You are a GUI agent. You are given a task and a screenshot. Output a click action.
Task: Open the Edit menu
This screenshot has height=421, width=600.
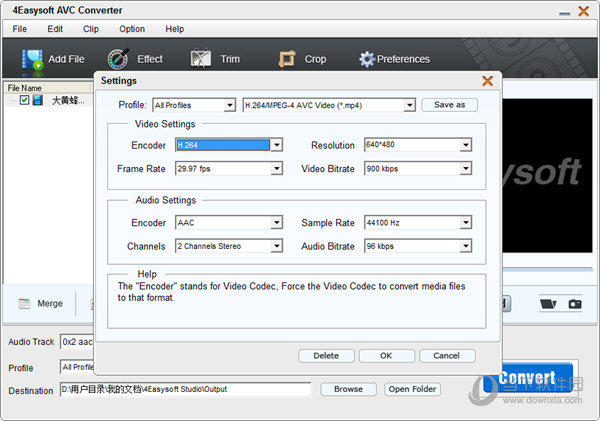pos(55,29)
